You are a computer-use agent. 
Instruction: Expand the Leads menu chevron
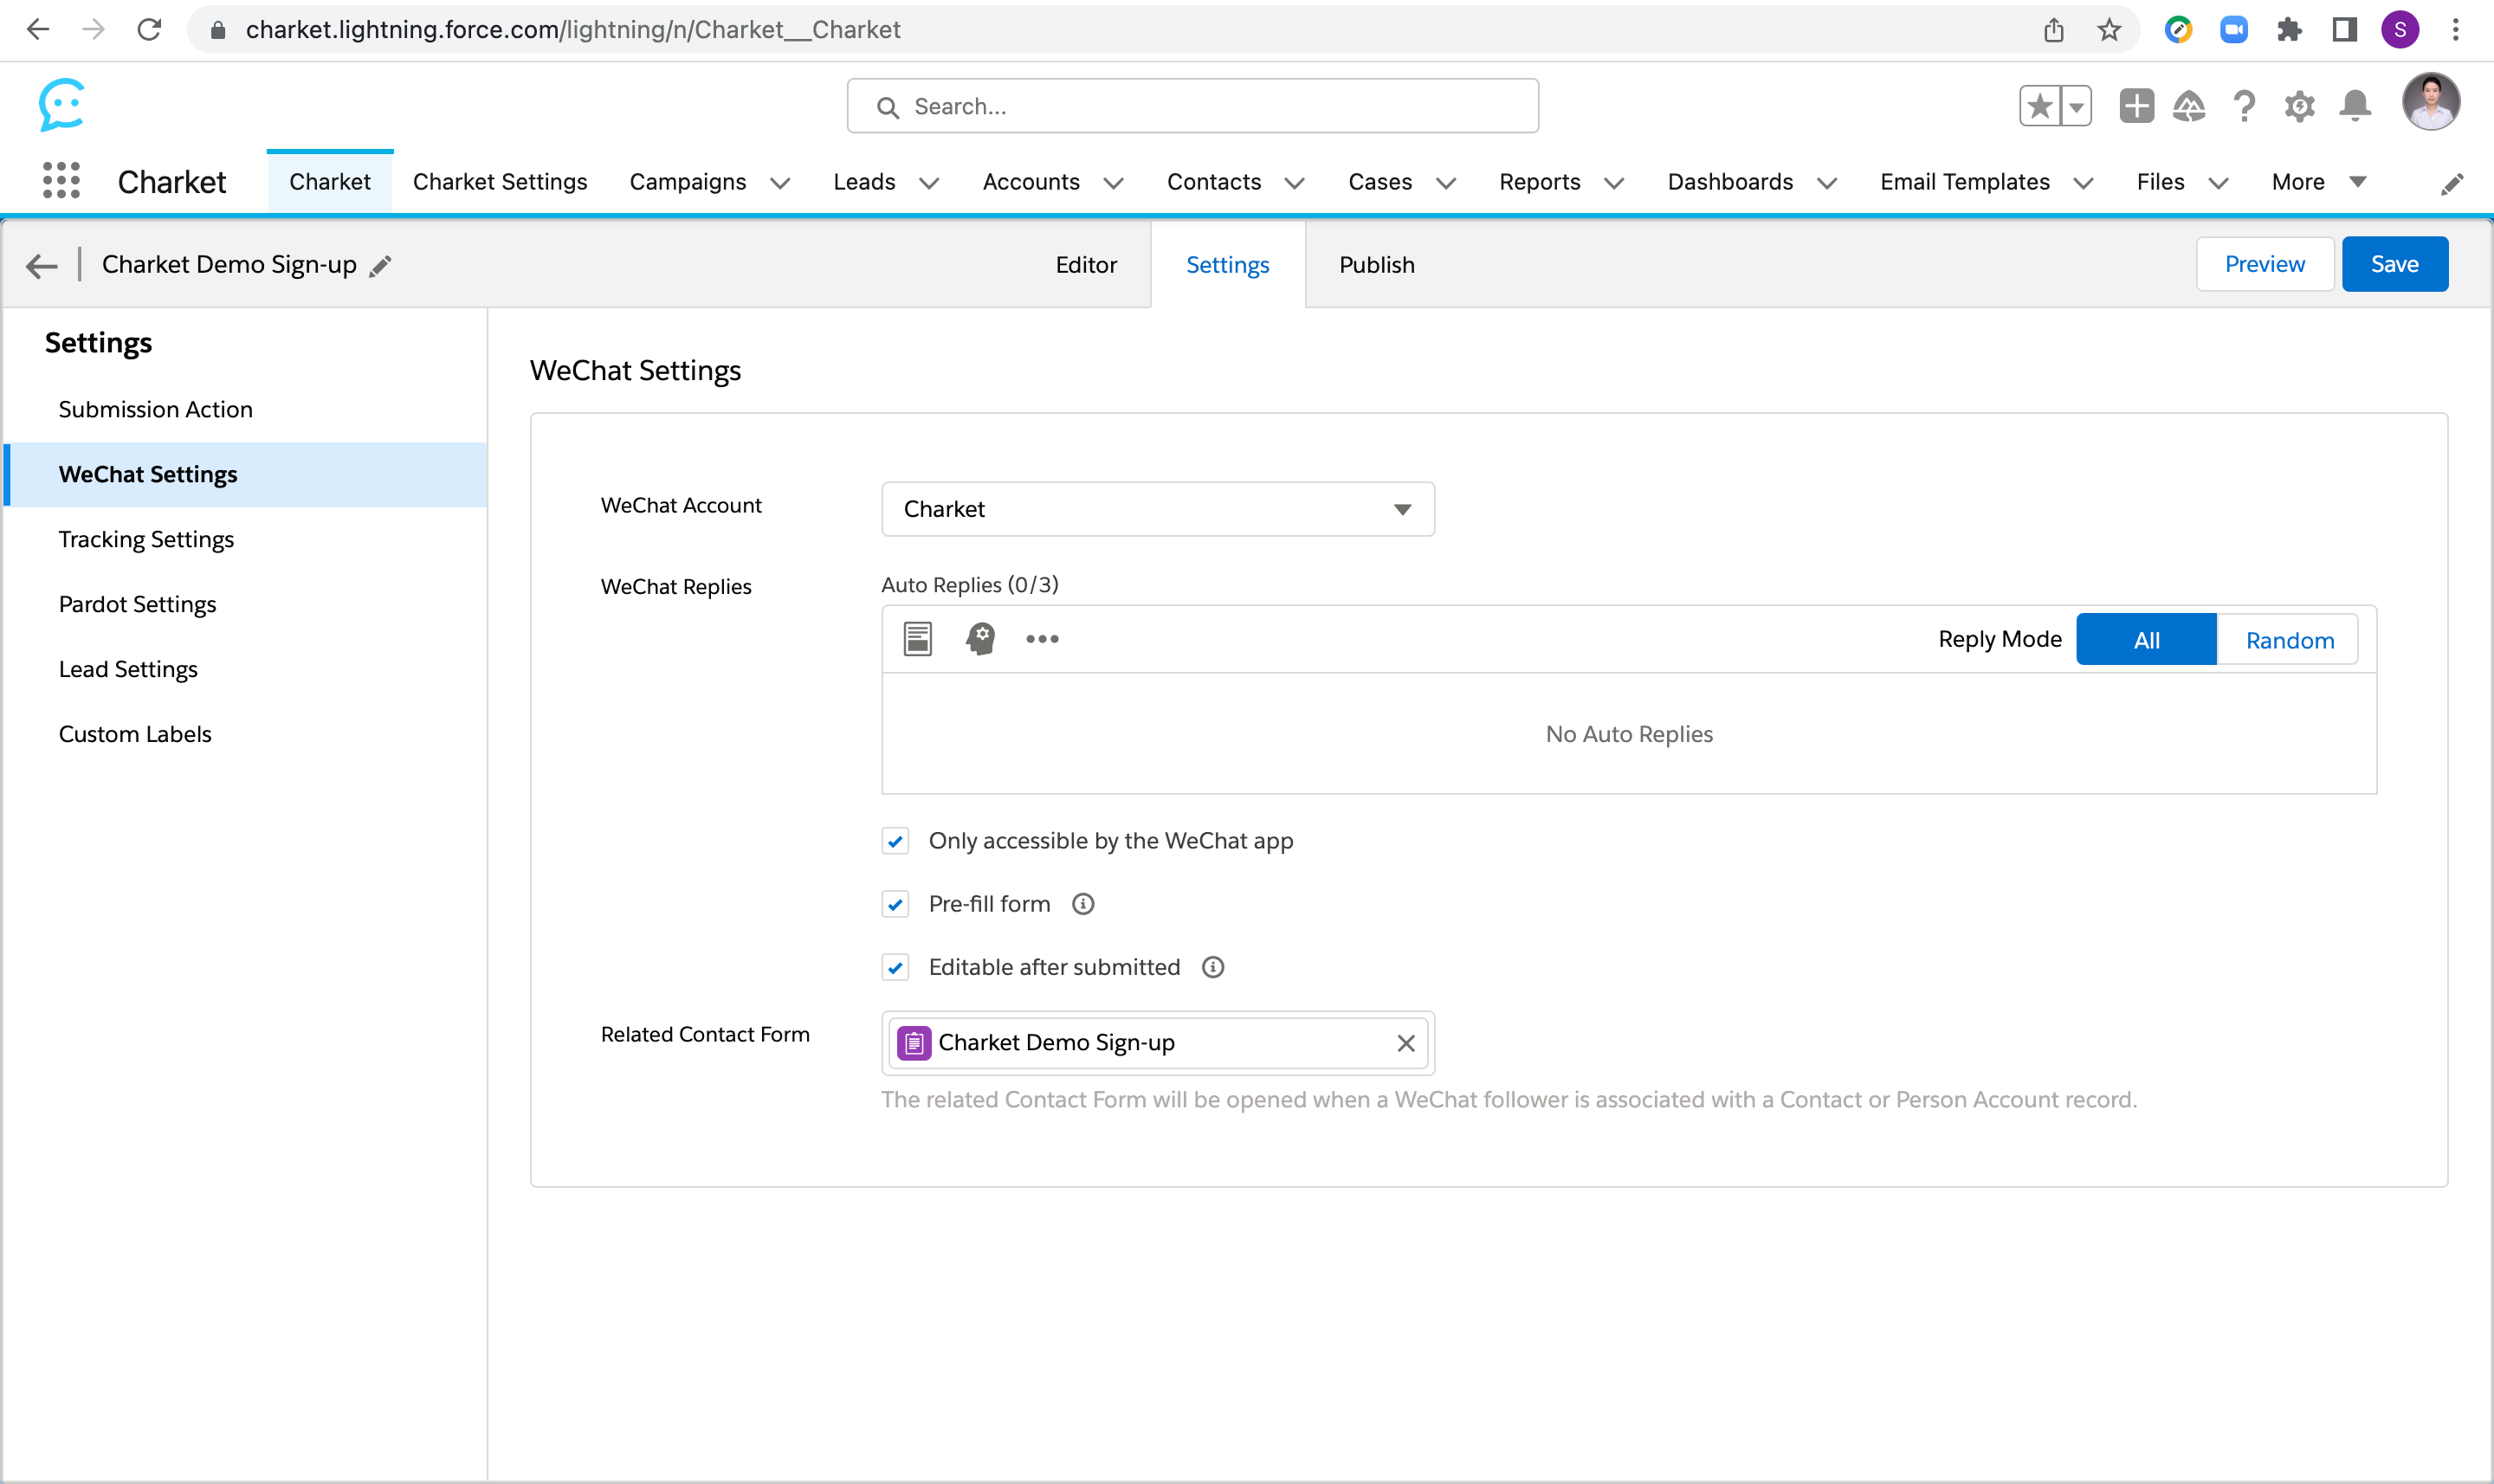[929, 183]
